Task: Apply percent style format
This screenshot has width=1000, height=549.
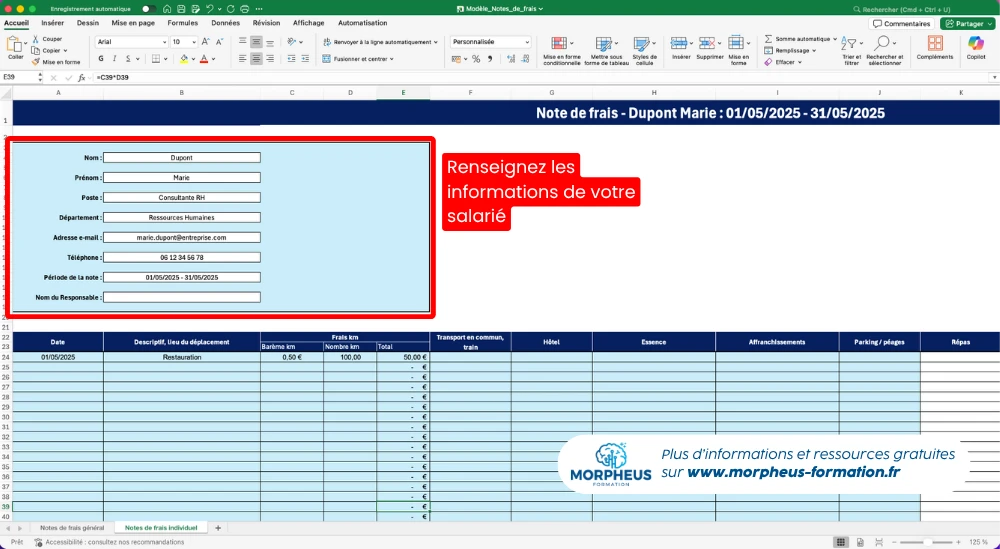Action: pyautogui.click(x=476, y=59)
